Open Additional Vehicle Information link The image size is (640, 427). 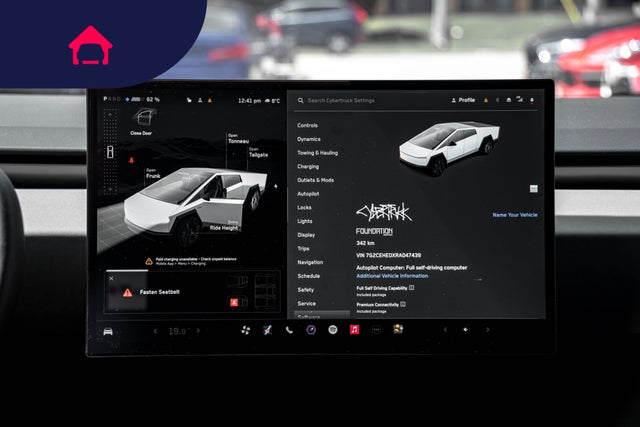point(392,276)
